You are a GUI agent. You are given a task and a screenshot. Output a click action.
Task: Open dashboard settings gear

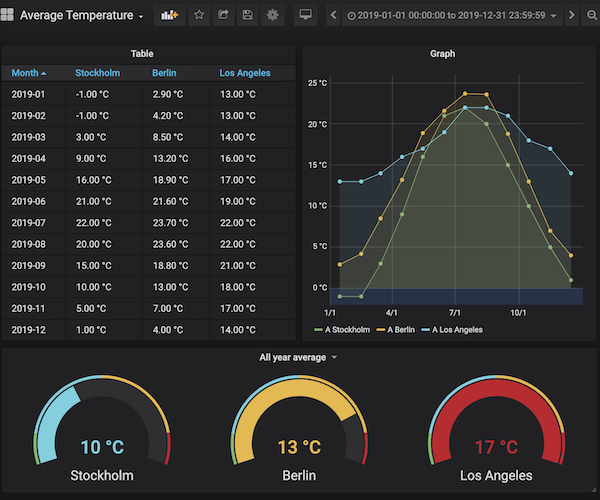(272, 15)
